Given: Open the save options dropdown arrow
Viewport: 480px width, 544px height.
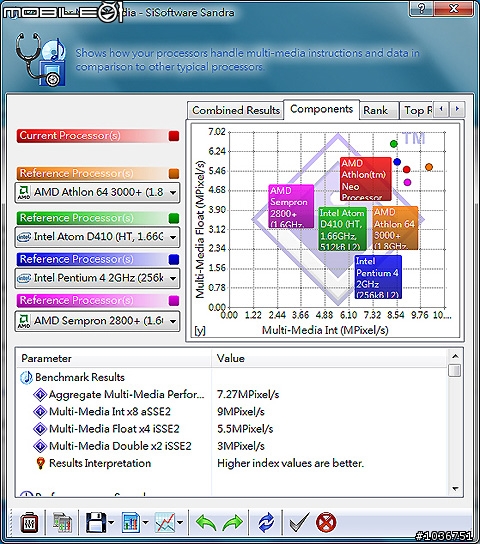Looking at the screenshot, I should tap(111, 522).
